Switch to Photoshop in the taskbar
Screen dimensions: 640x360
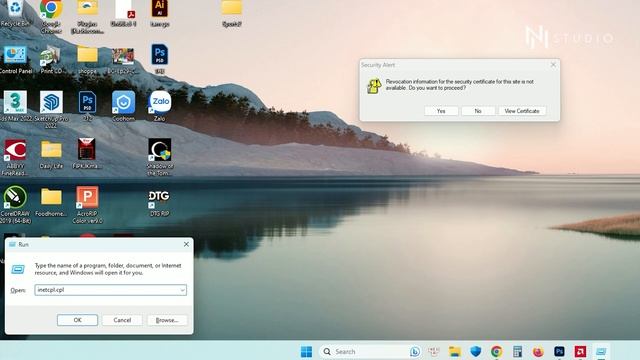[559, 351]
